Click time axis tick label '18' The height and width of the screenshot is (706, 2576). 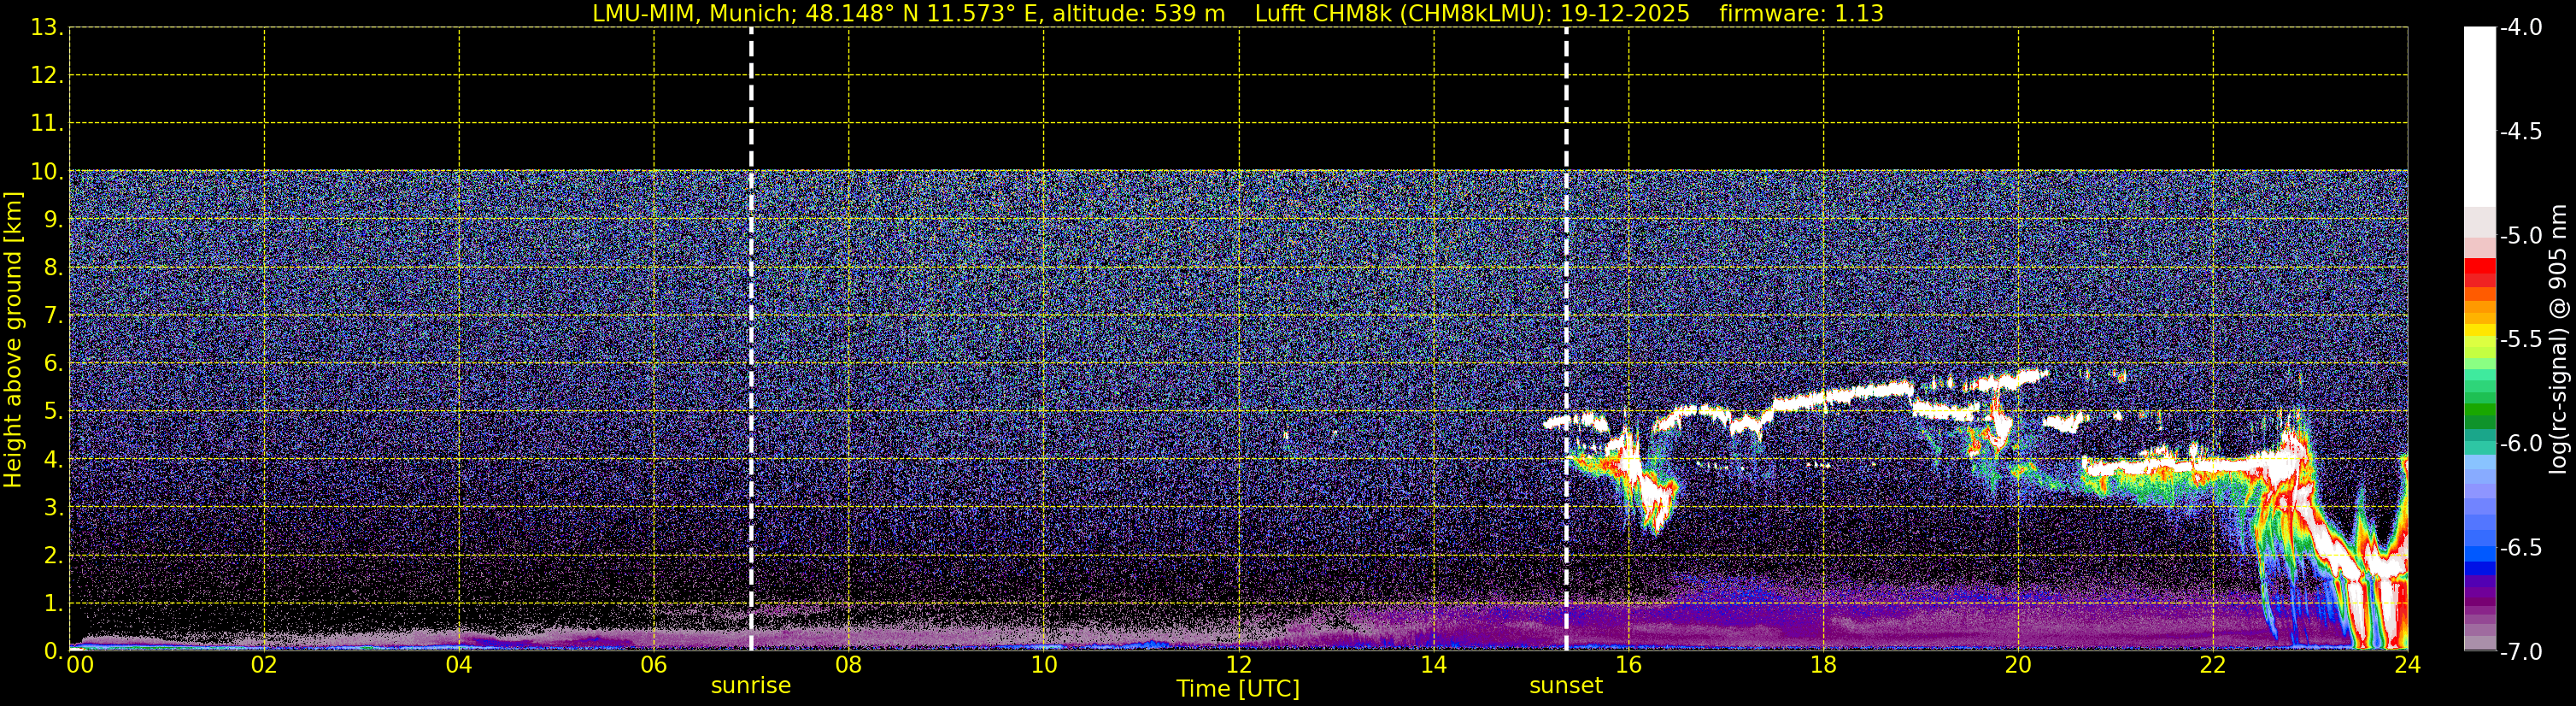pyautogui.click(x=1824, y=665)
